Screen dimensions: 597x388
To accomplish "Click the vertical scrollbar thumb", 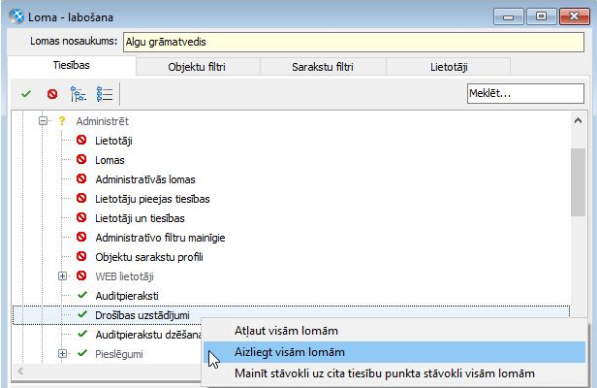I will click(578, 182).
